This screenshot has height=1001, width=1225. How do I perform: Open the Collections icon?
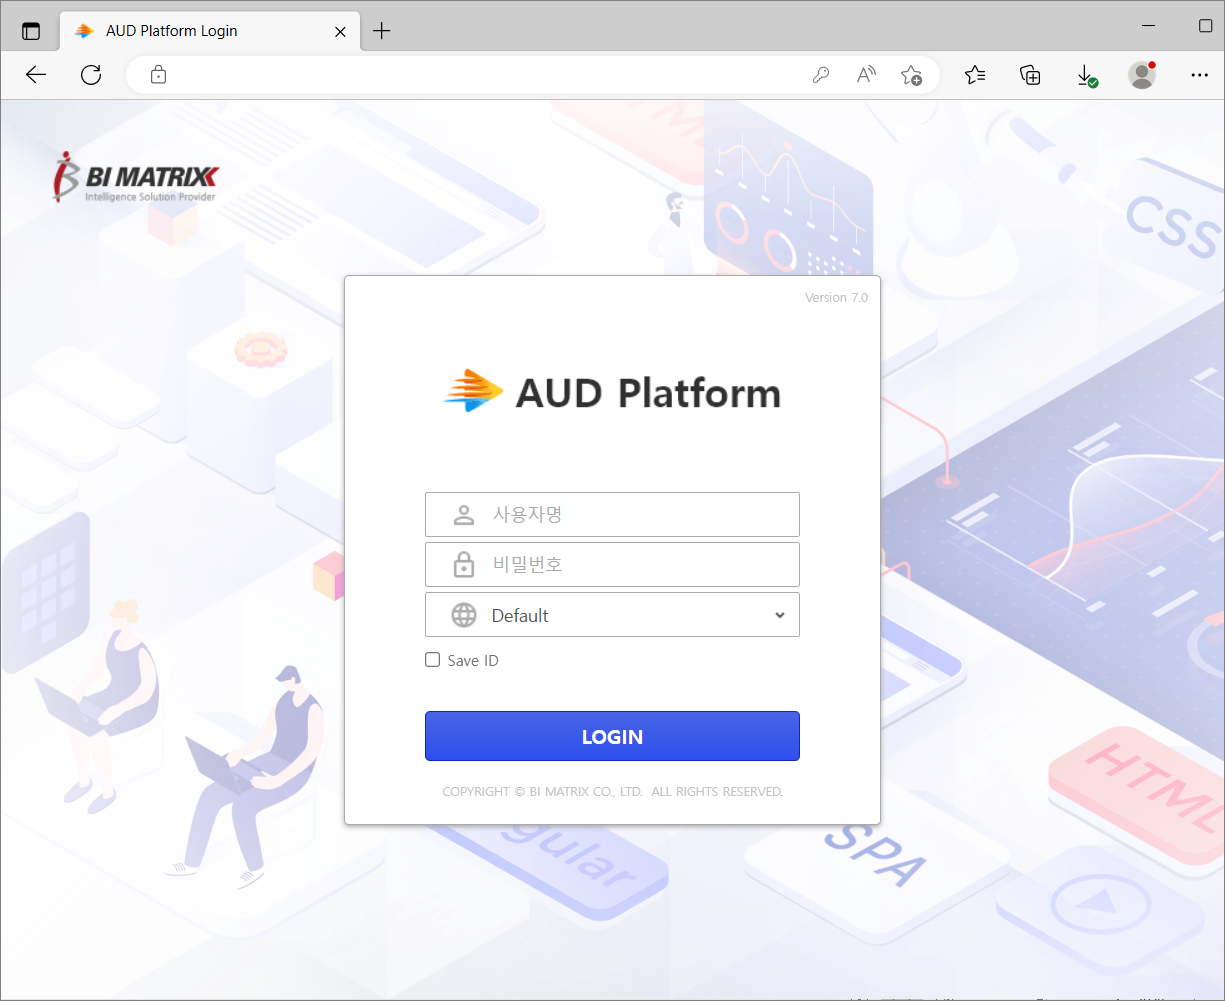(1030, 75)
